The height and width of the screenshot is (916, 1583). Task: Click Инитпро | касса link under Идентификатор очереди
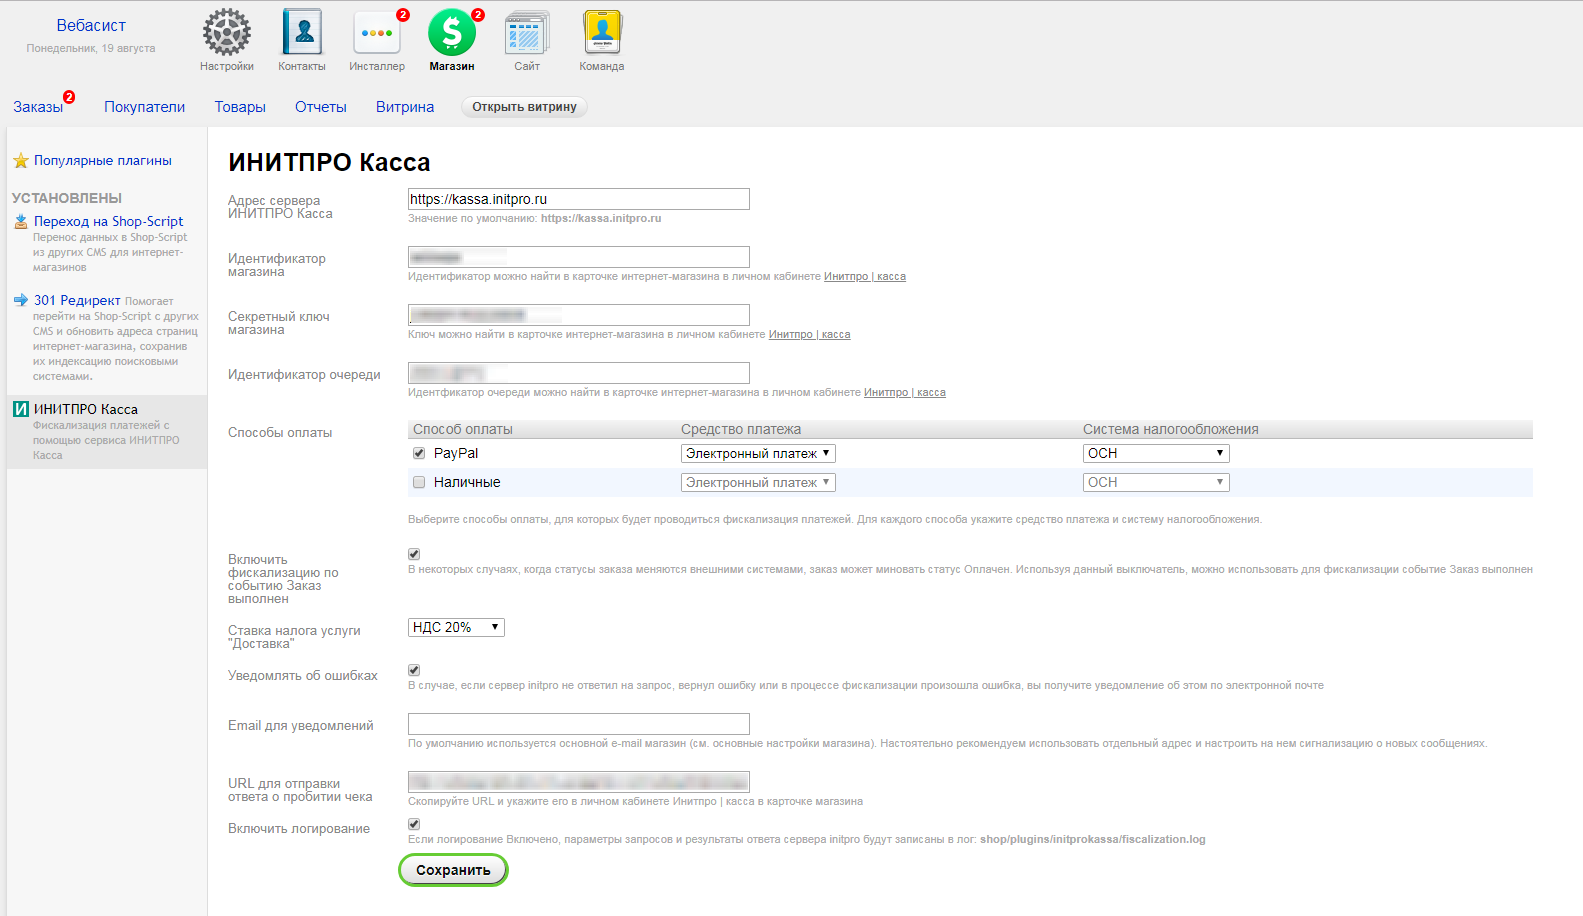coord(905,392)
